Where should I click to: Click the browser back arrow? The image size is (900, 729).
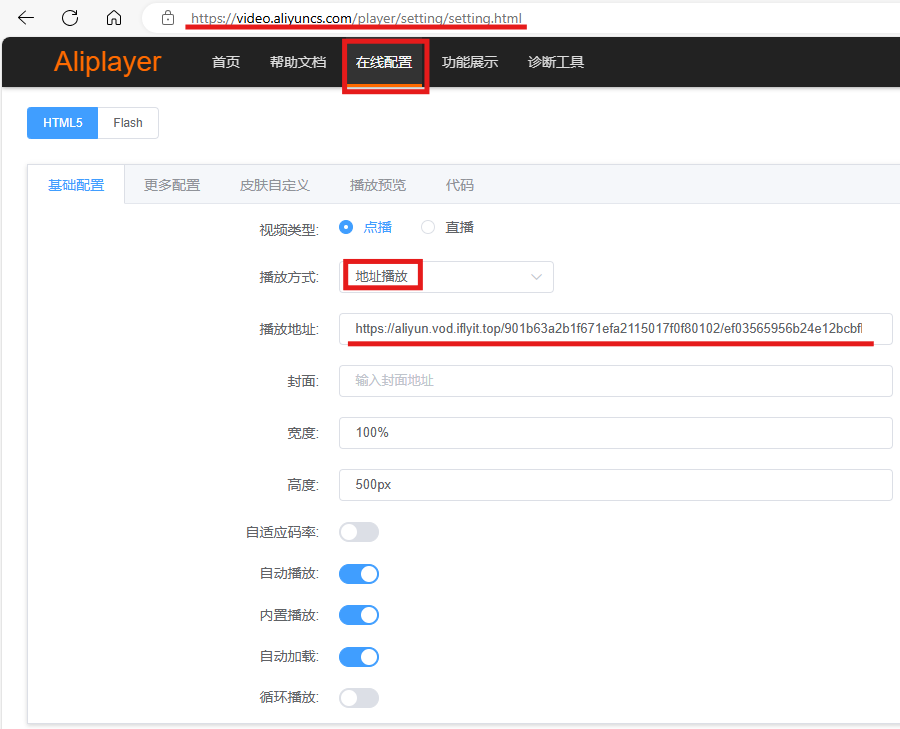click(x=26, y=18)
